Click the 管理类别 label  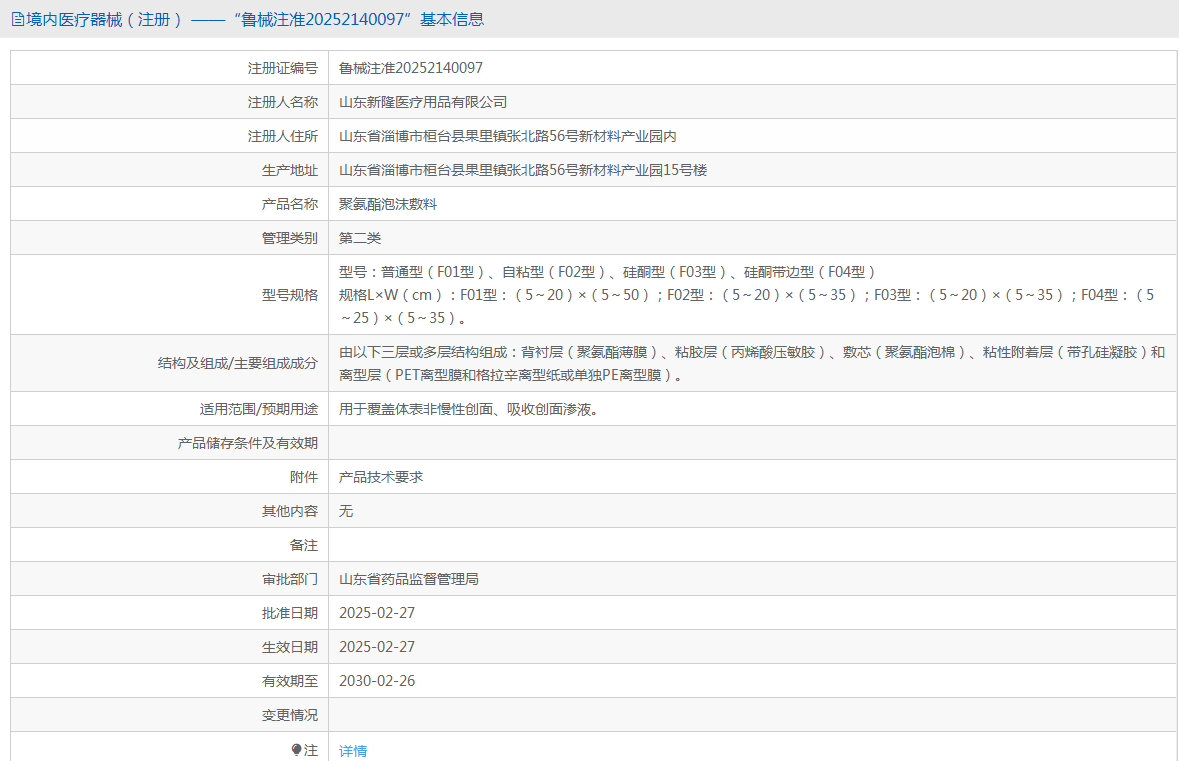289,238
